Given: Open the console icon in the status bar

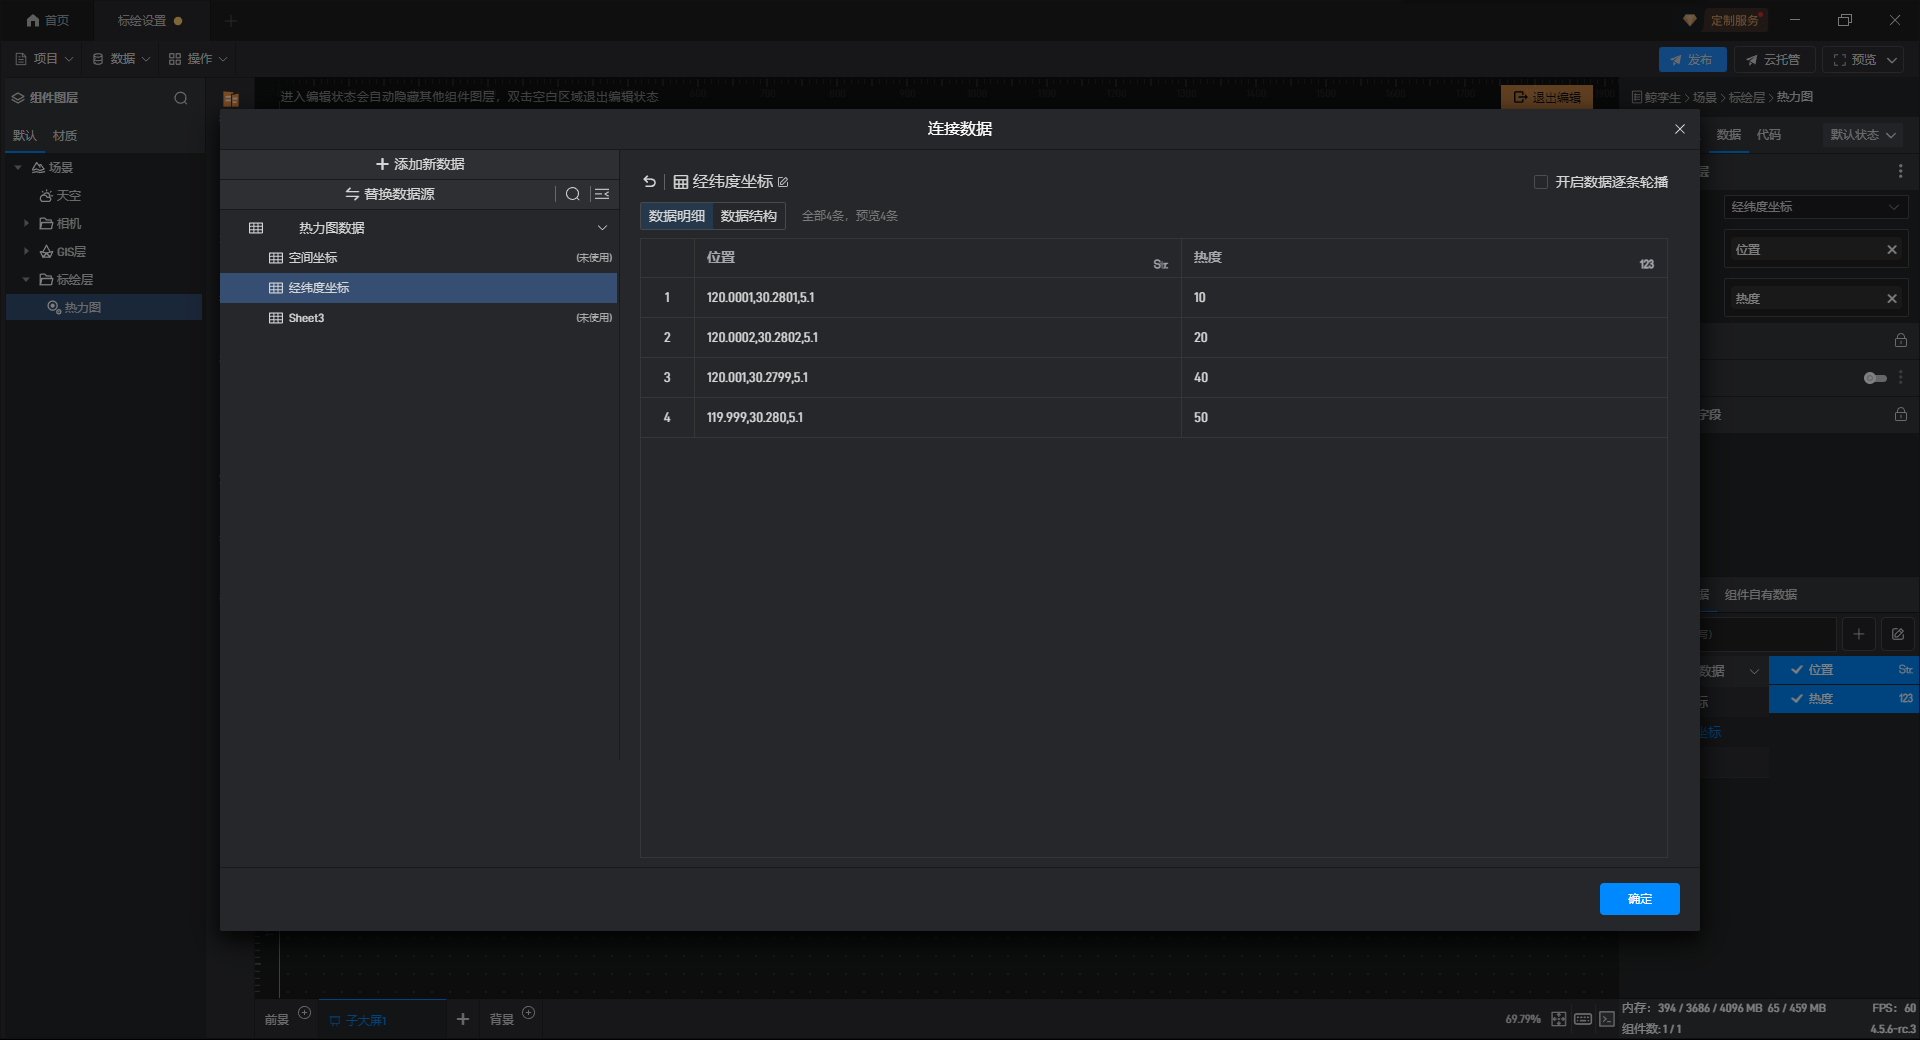Looking at the screenshot, I should coord(1607,1019).
